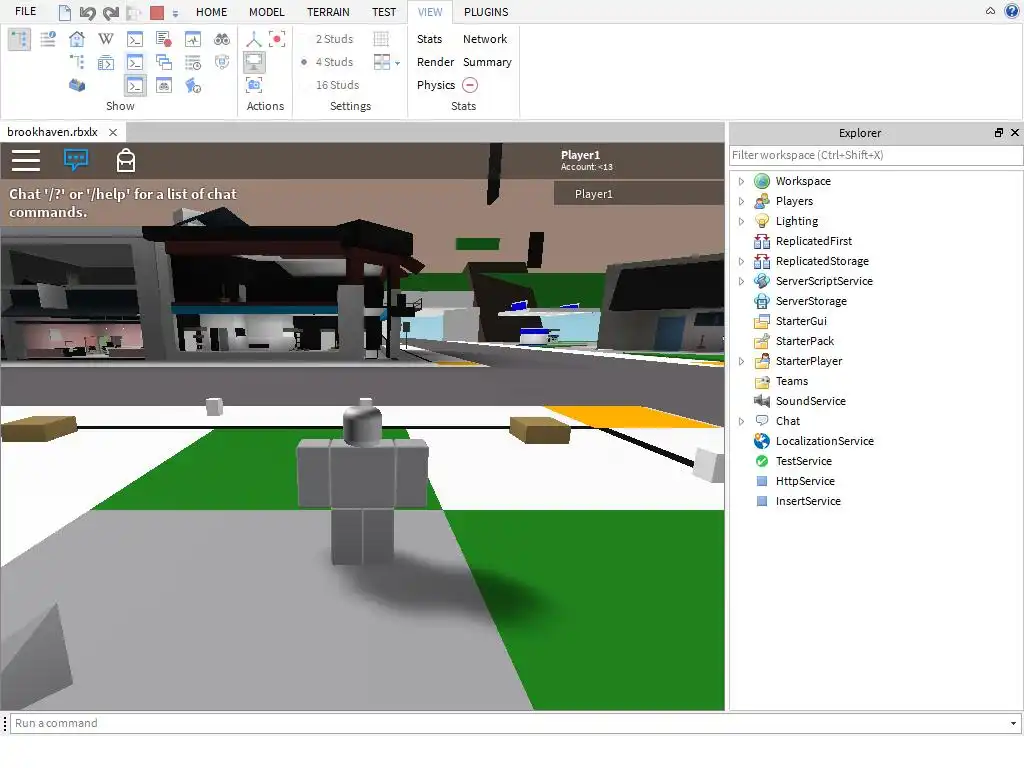Click the Redo arrow

(111, 12)
